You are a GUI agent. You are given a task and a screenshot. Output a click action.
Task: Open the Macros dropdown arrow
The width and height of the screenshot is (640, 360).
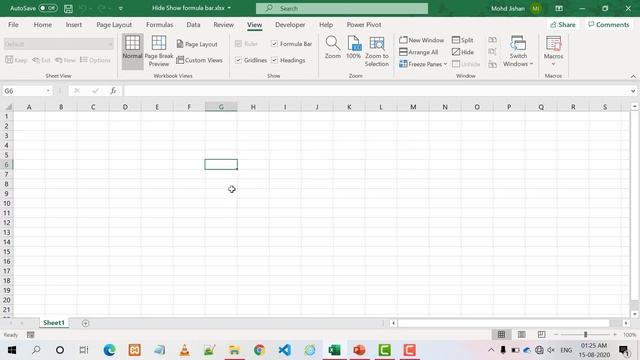(553, 64)
